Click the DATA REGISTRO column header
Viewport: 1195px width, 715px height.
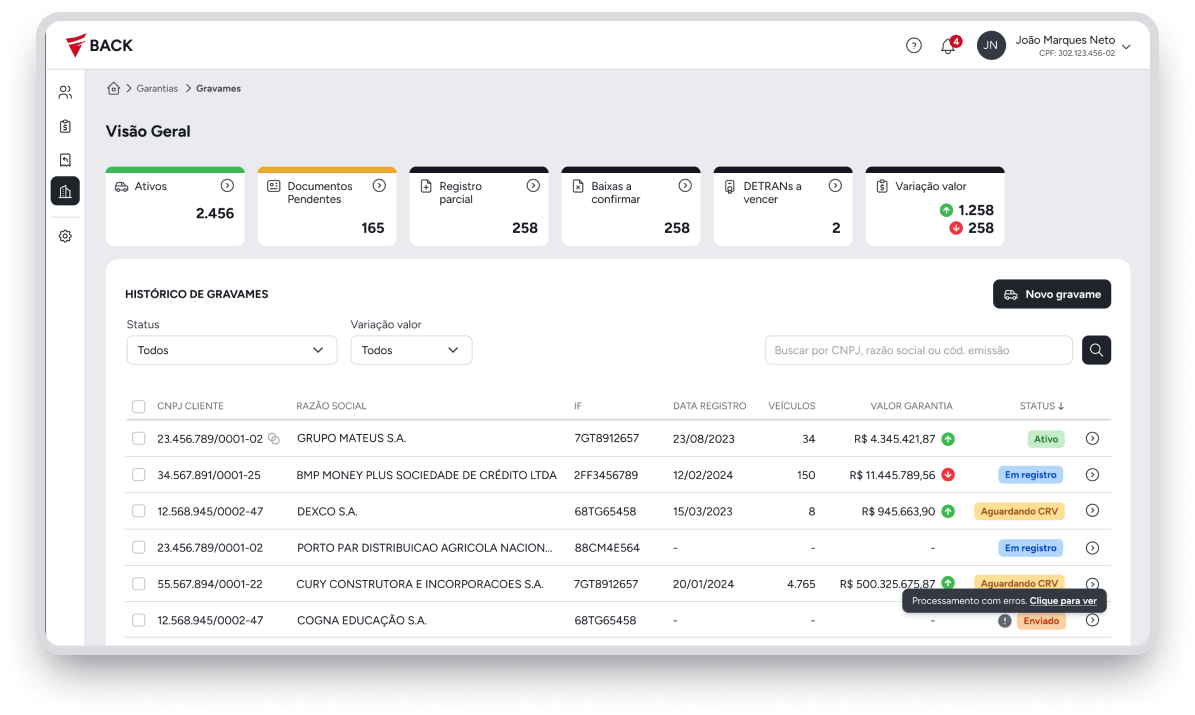point(710,406)
